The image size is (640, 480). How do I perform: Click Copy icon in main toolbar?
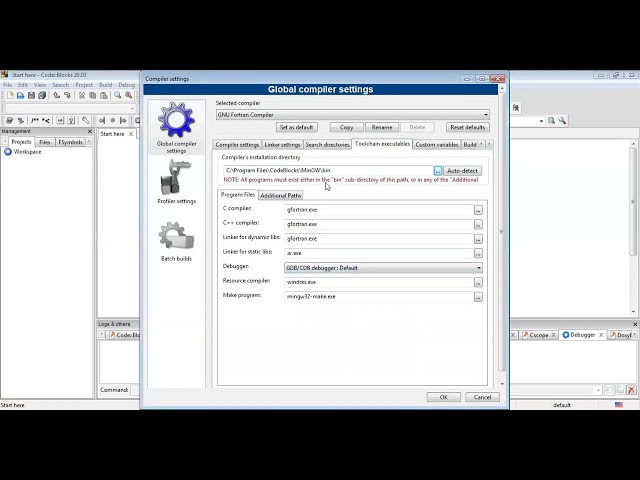pos(93,96)
